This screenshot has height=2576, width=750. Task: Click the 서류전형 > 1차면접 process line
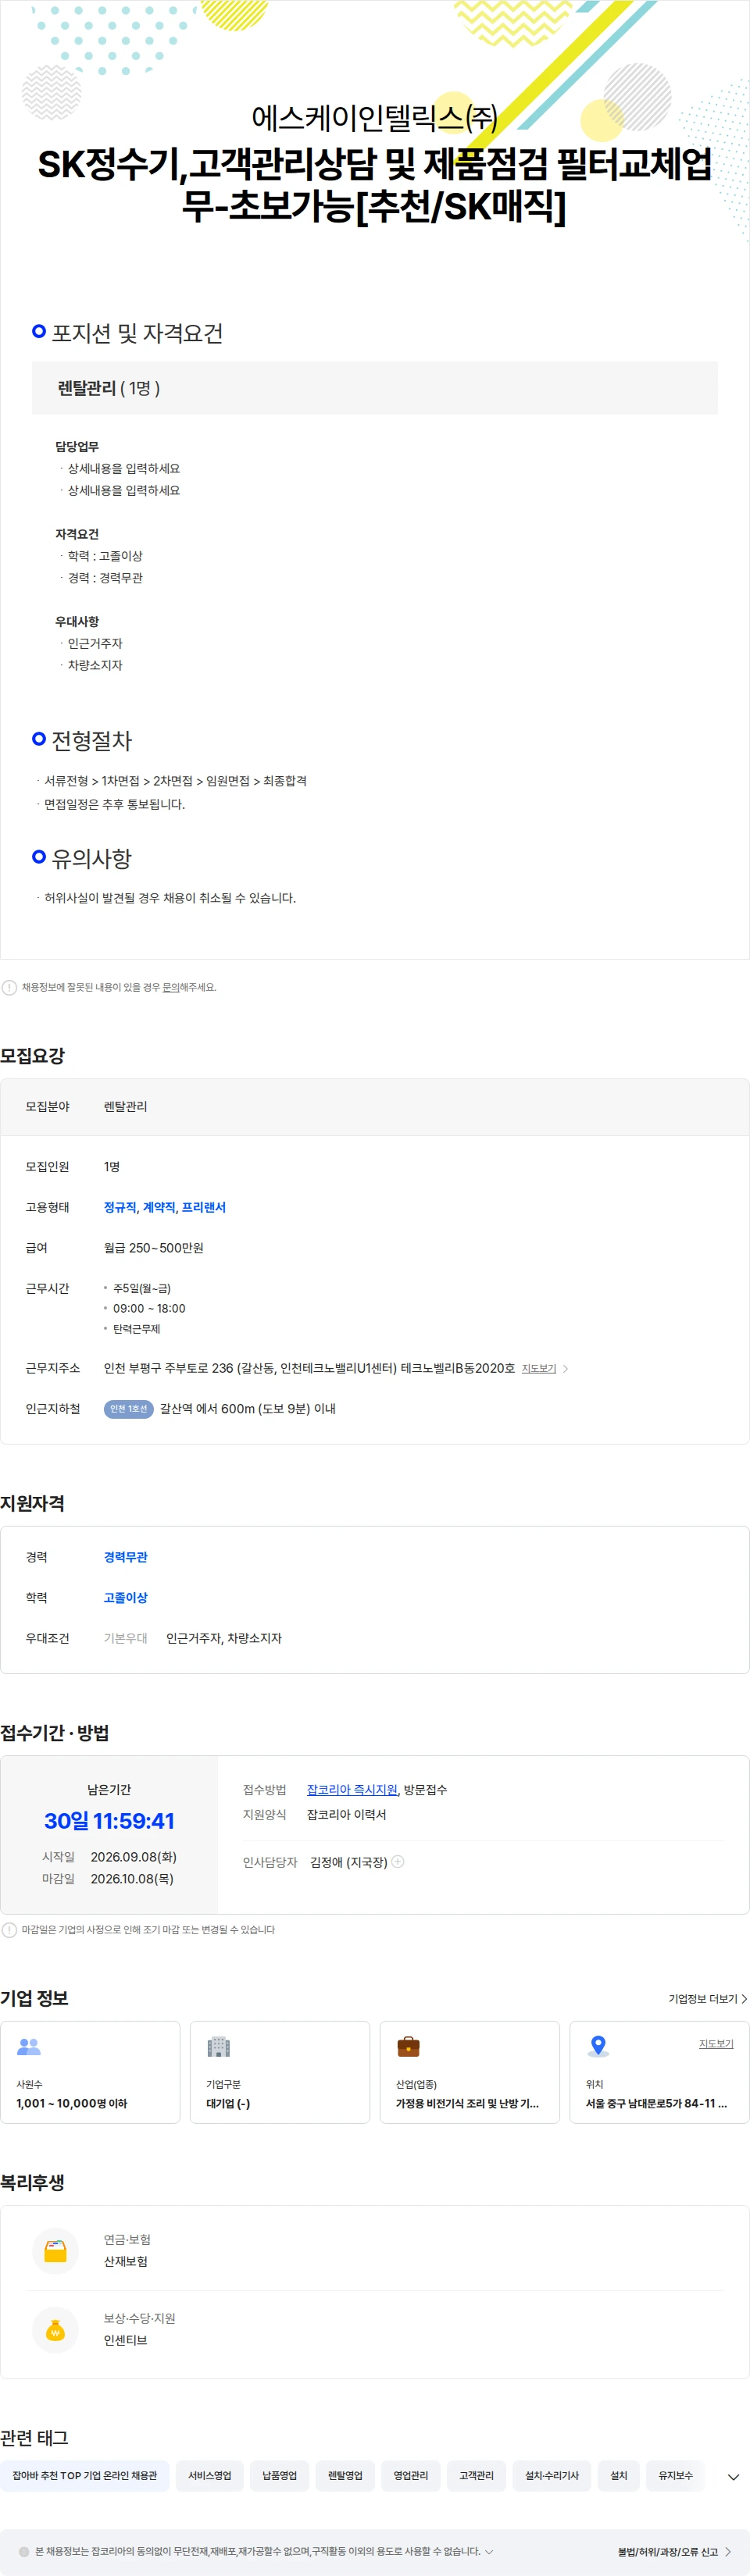click(x=175, y=780)
